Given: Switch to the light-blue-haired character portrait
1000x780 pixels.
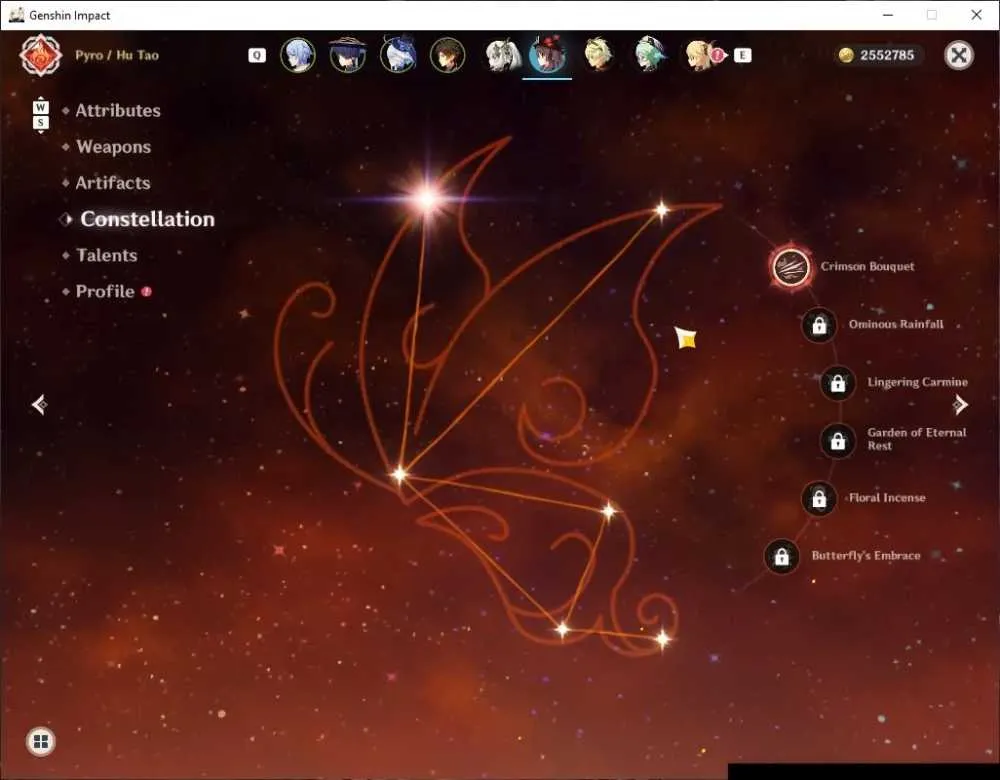Looking at the screenshot, I should point(298,55).
